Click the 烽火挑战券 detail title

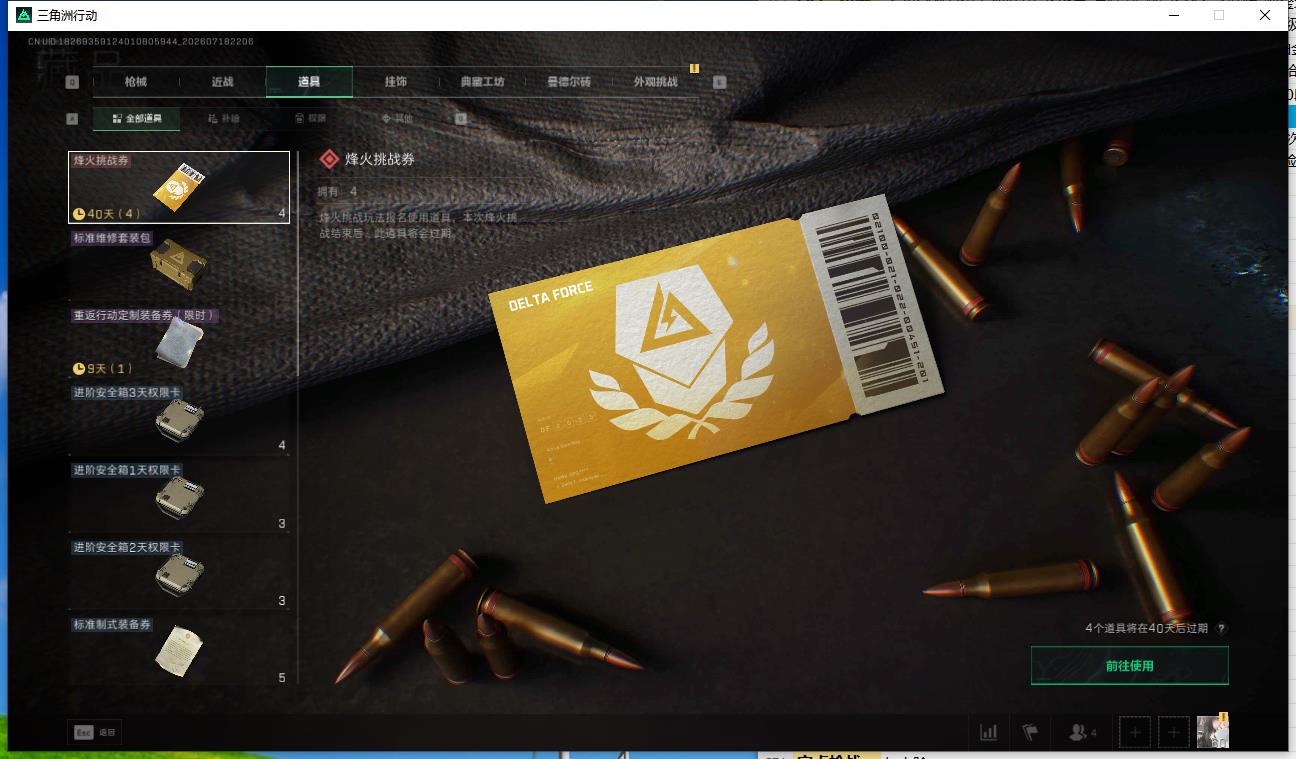pyautogui.click(x=380, y=159)
